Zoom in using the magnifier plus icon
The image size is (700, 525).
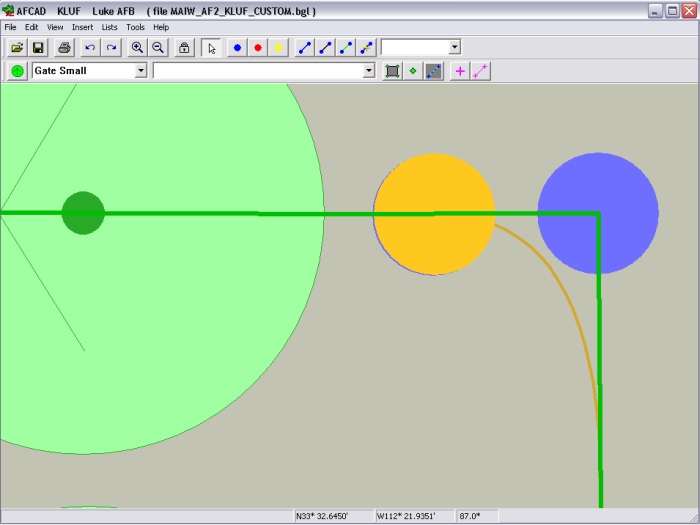click(x=137, y=47)
